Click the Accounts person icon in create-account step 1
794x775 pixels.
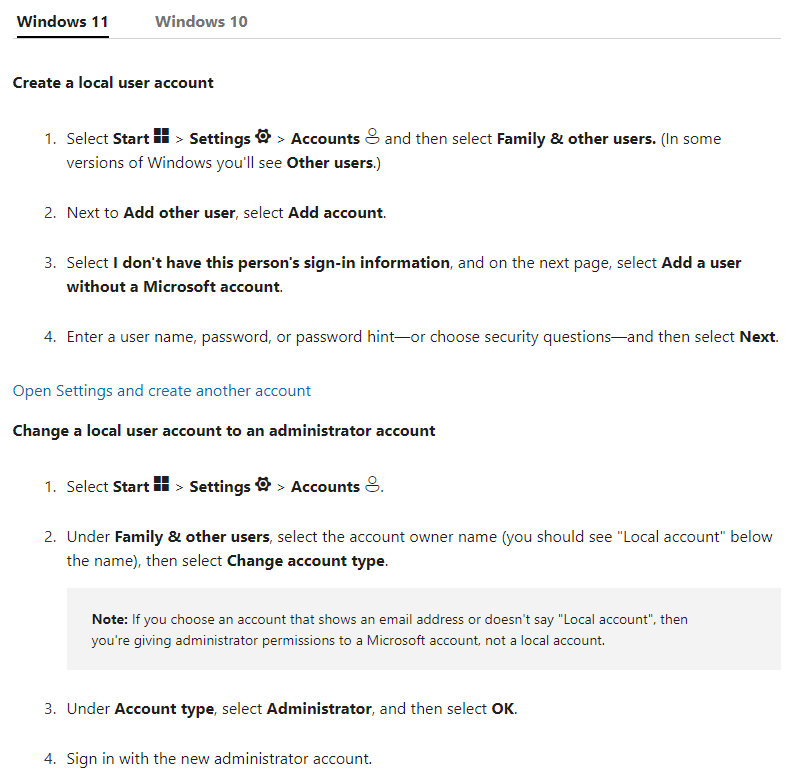coord(372,136)
